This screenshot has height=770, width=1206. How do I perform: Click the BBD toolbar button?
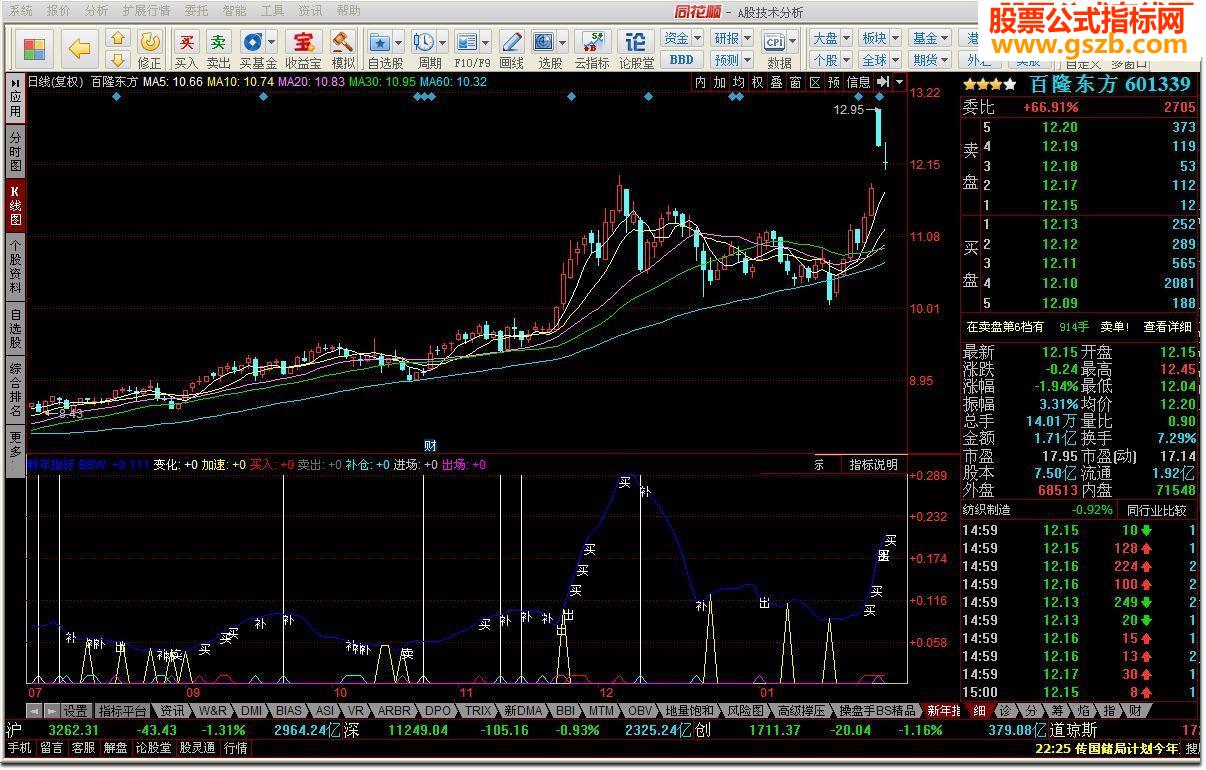click(x=681, y=60)
